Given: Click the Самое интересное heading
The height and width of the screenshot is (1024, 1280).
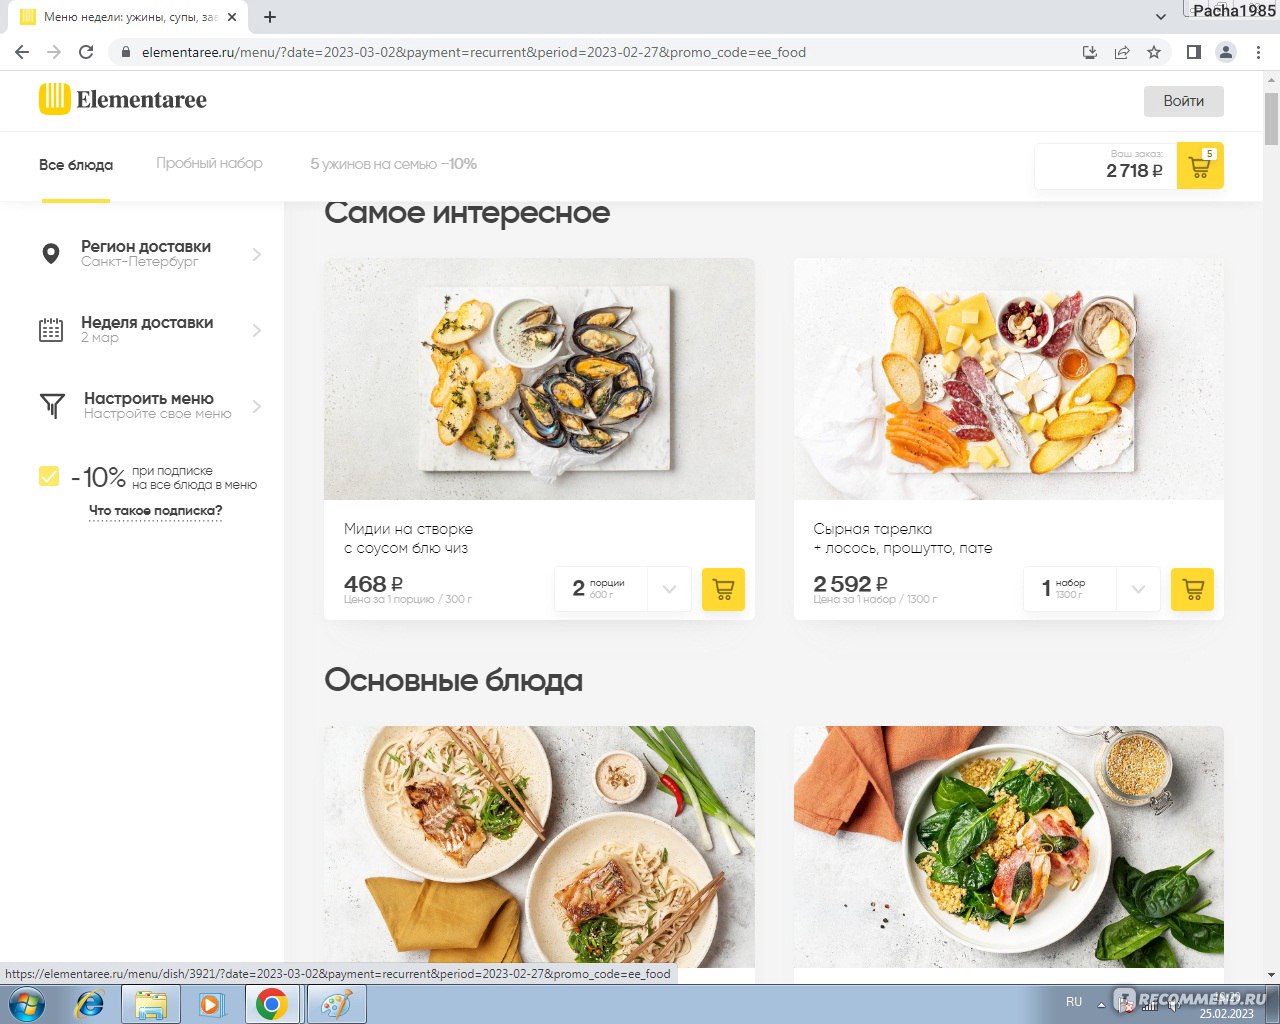Looking at the screenshot, I should [x=467, y=212].
